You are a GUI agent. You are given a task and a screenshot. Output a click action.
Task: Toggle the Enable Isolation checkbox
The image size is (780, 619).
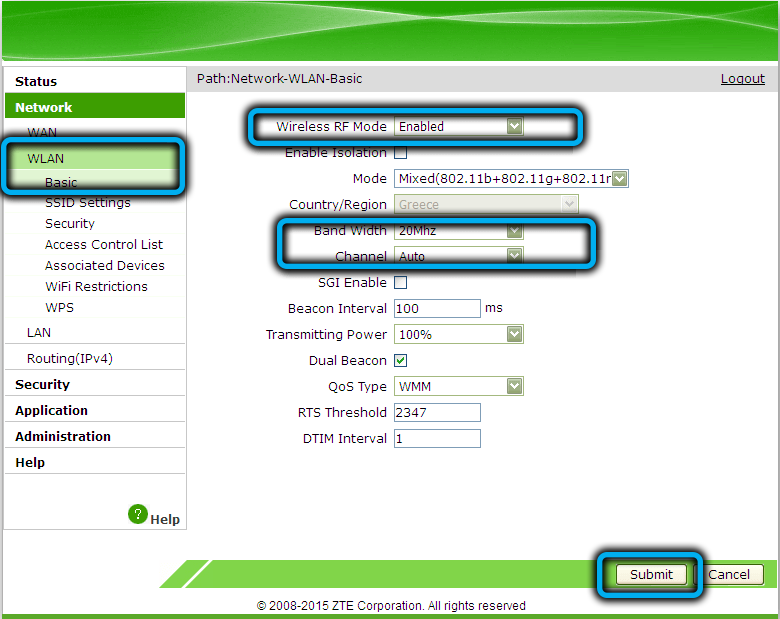tap(400, 153)
